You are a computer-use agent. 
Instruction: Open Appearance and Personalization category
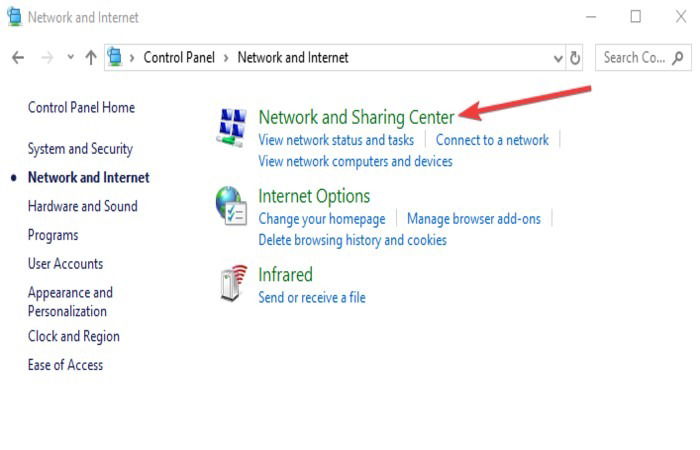pyautogui.click(x=70, y=302)
